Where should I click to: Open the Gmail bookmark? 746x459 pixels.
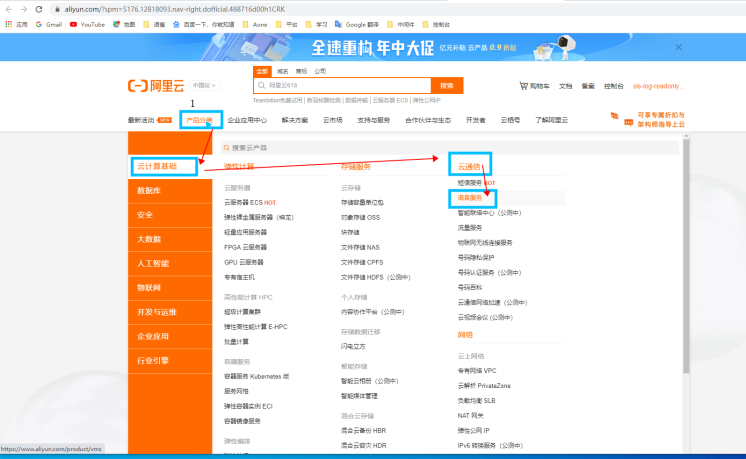49,24
